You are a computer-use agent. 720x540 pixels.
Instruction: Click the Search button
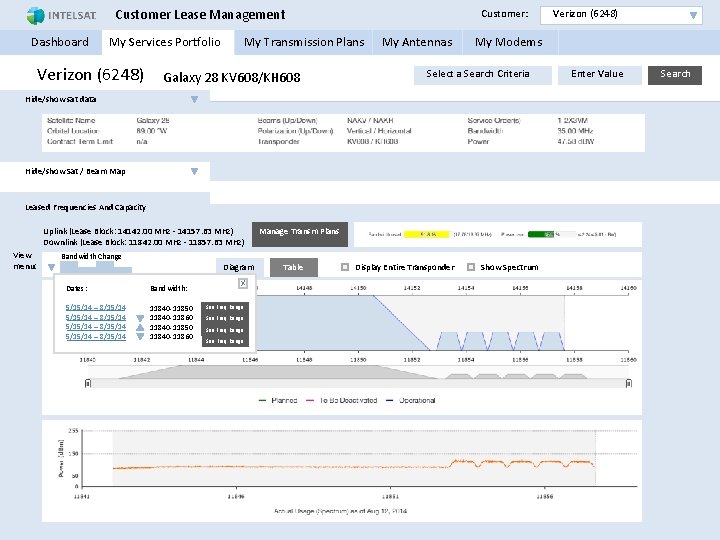[x=675, y=74]
